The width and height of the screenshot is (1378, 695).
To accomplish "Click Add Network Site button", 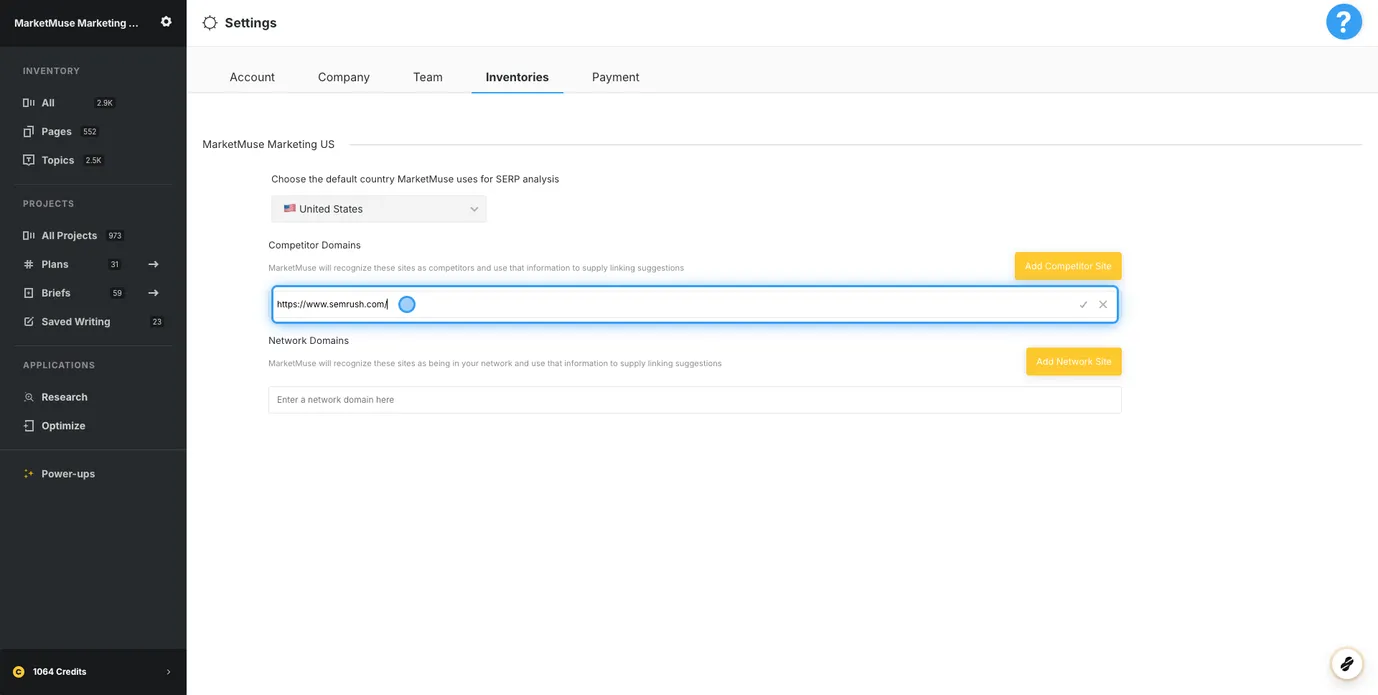I will pyautogui.click(x=1074, y=362).
